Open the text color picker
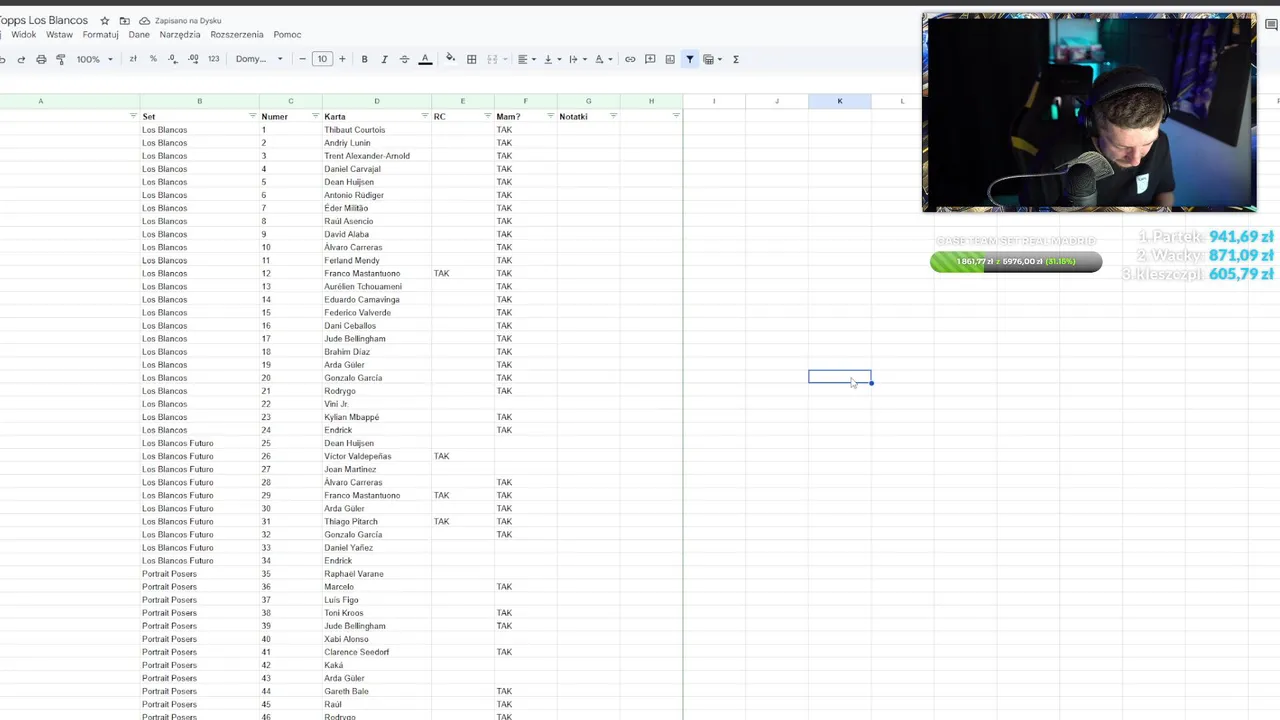Viewport: 1280px width, 720px height. coord(425,59)
